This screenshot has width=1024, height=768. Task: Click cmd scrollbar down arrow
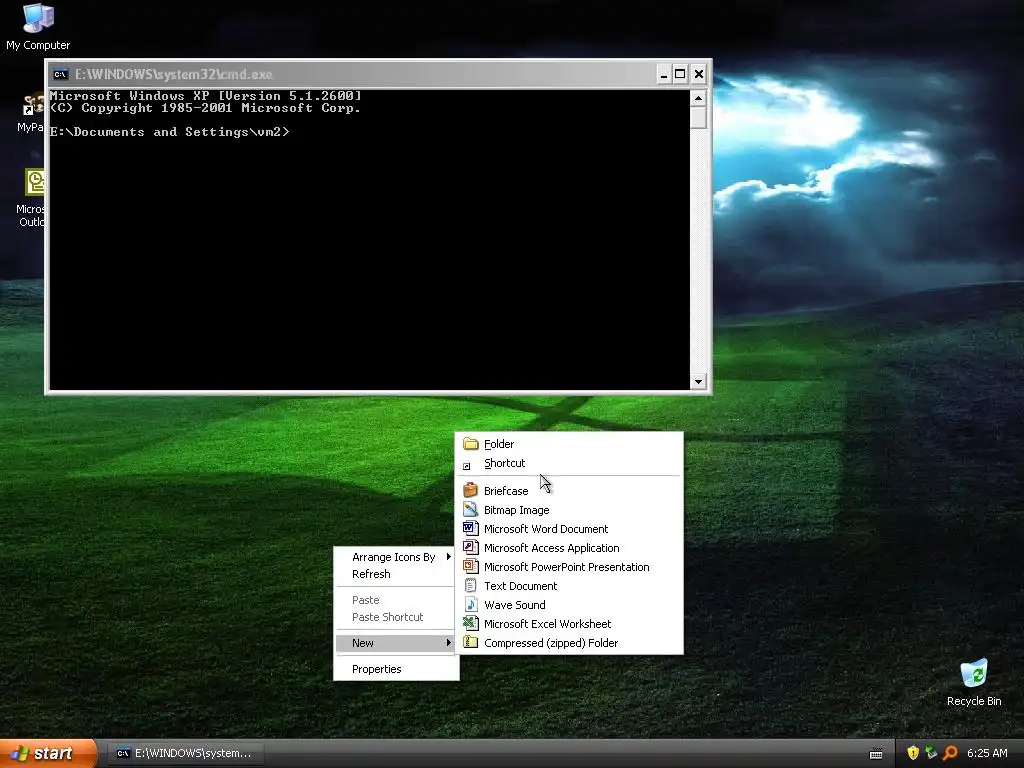click(x=698, y=381)
